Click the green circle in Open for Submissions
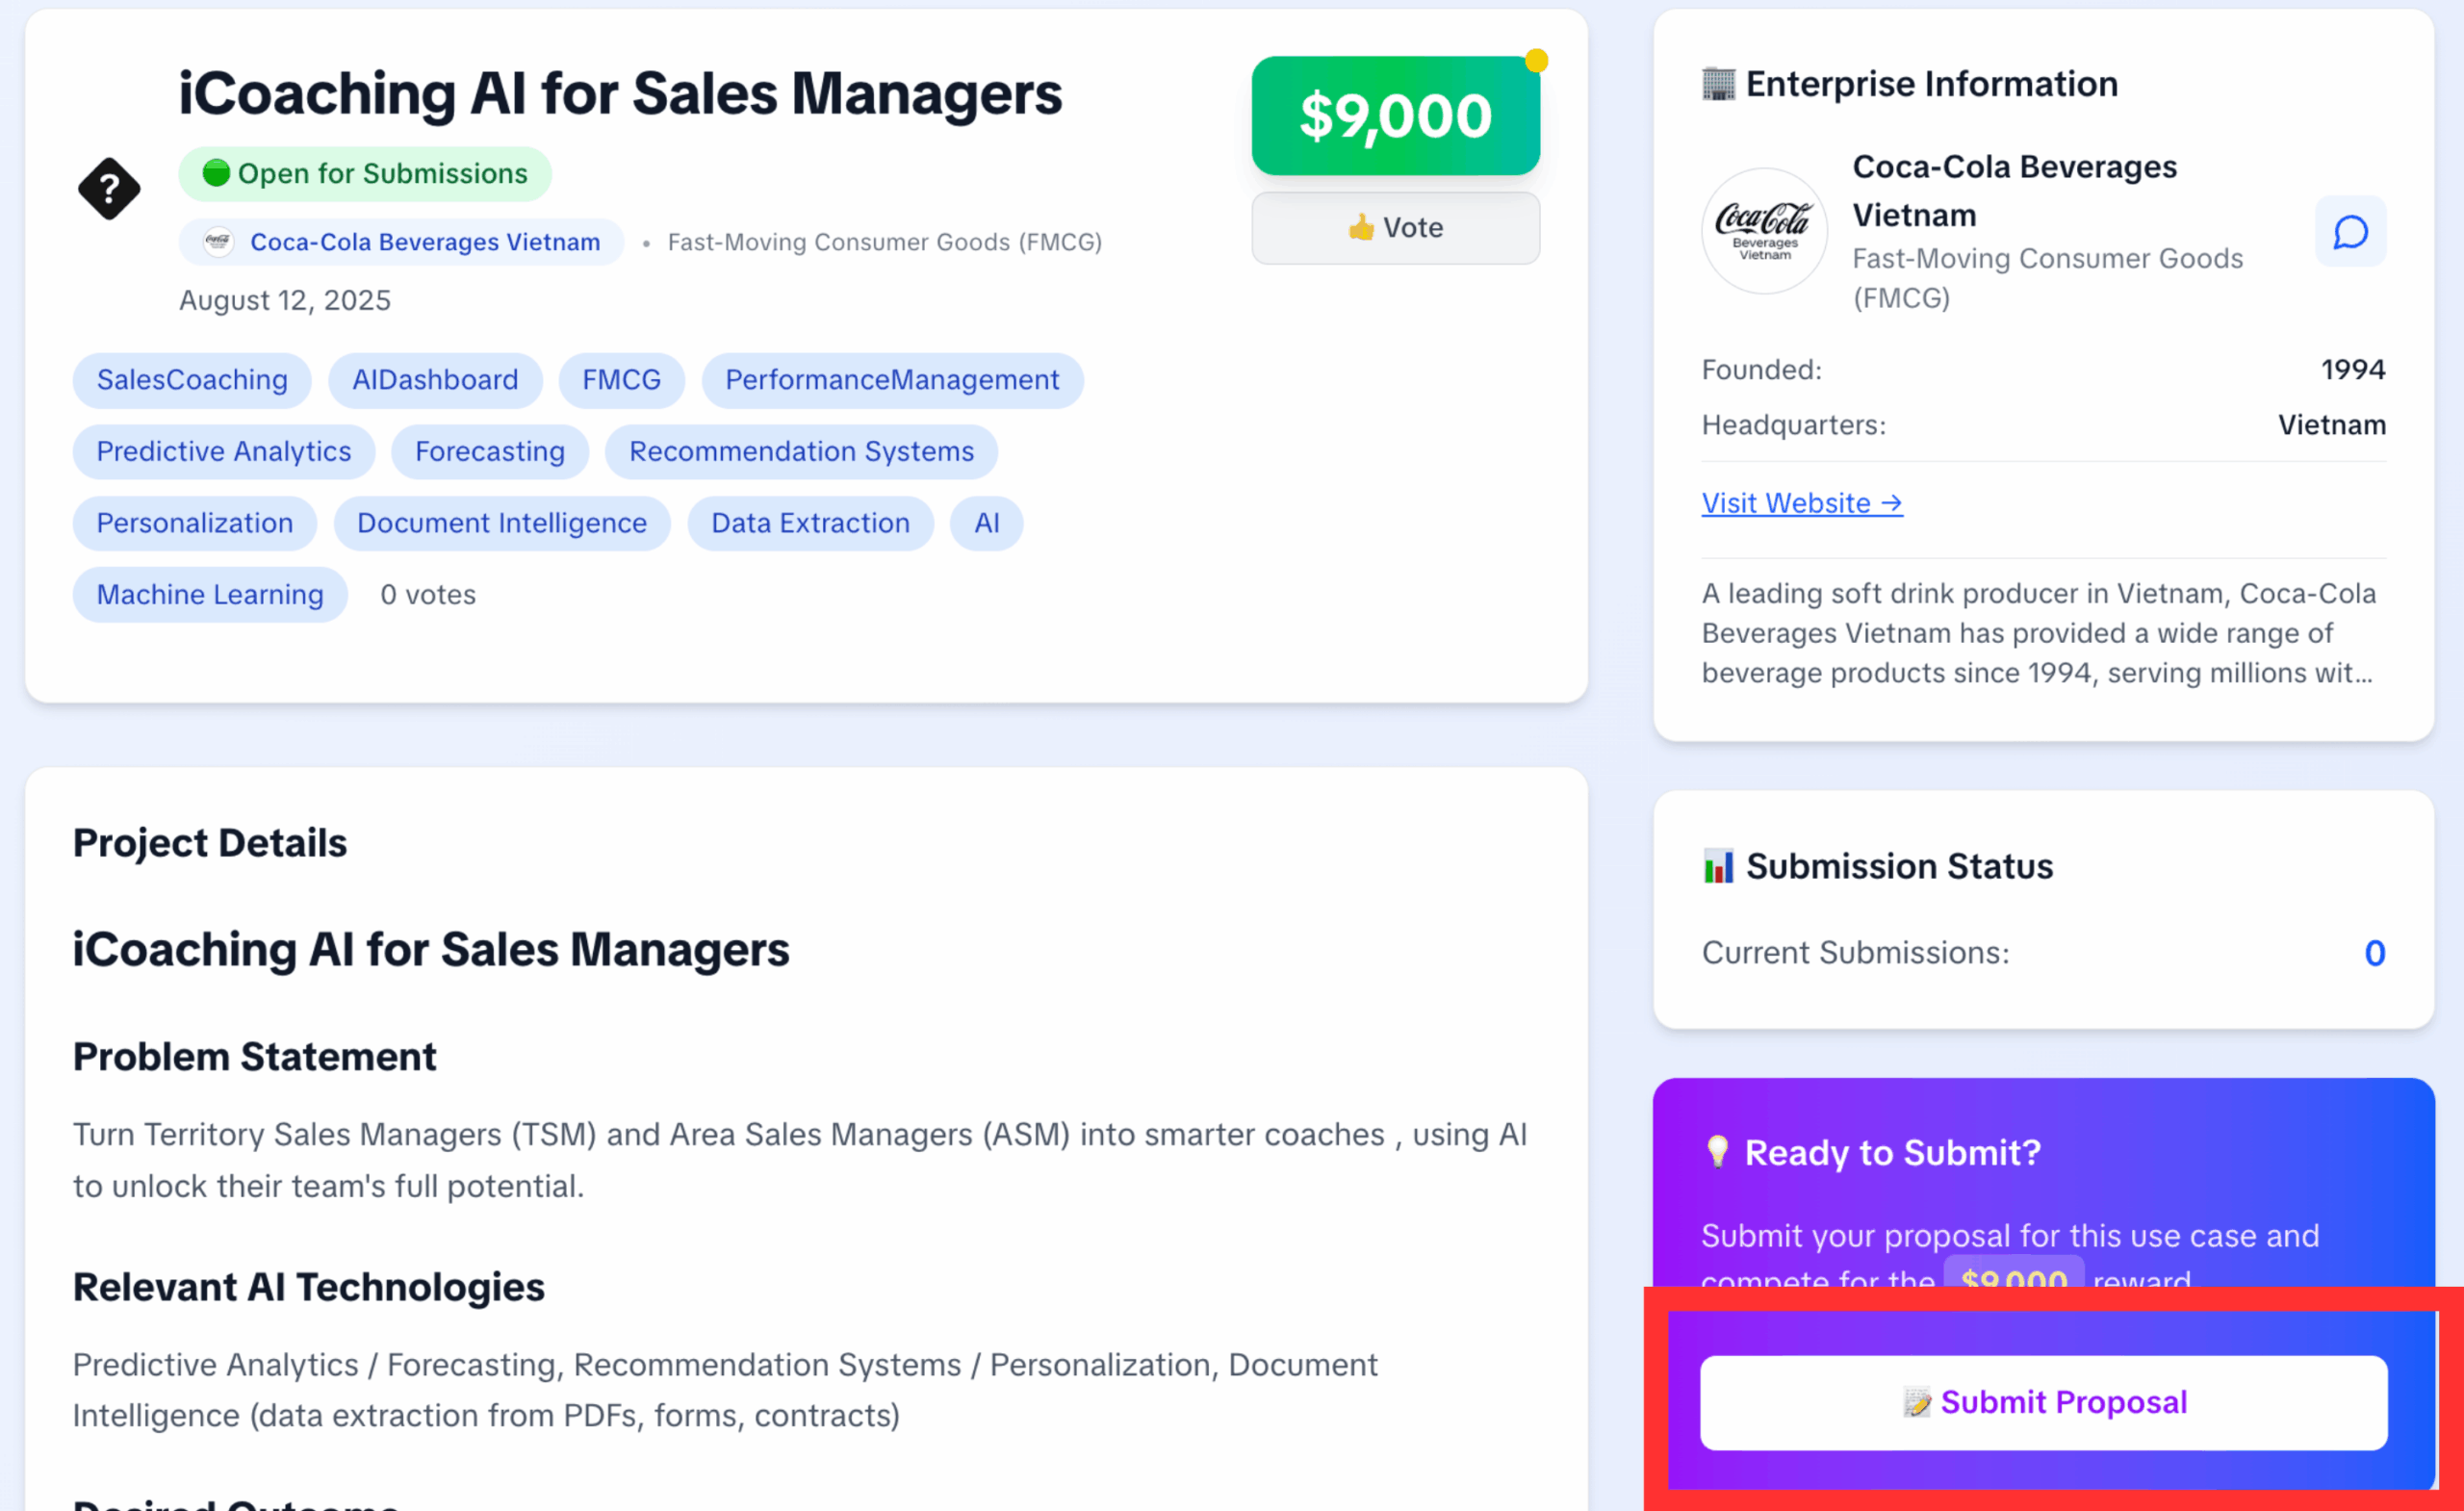 216,173
